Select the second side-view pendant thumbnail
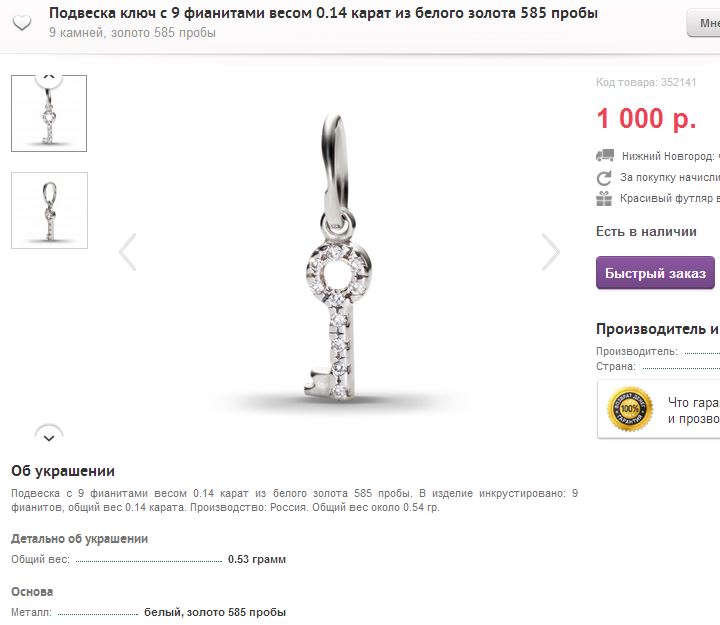This screenshot has height=625, width=720. point(49,210)
